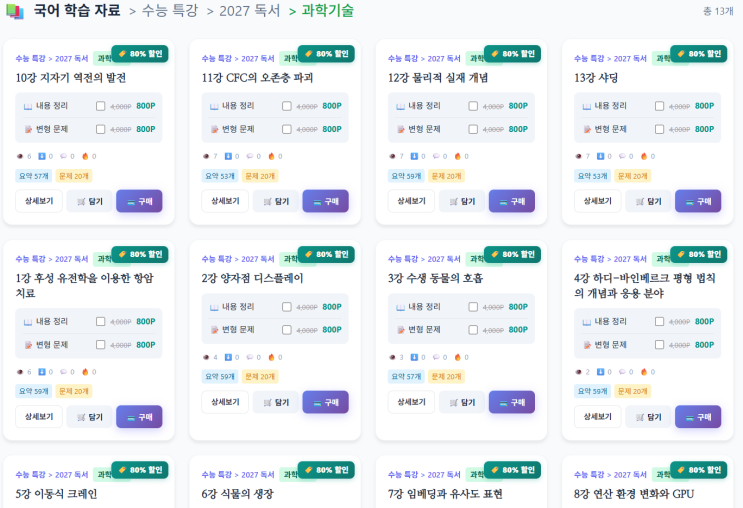
Task: Click the 요약 59개 tag on 4강 card
Action: (592, 392)
